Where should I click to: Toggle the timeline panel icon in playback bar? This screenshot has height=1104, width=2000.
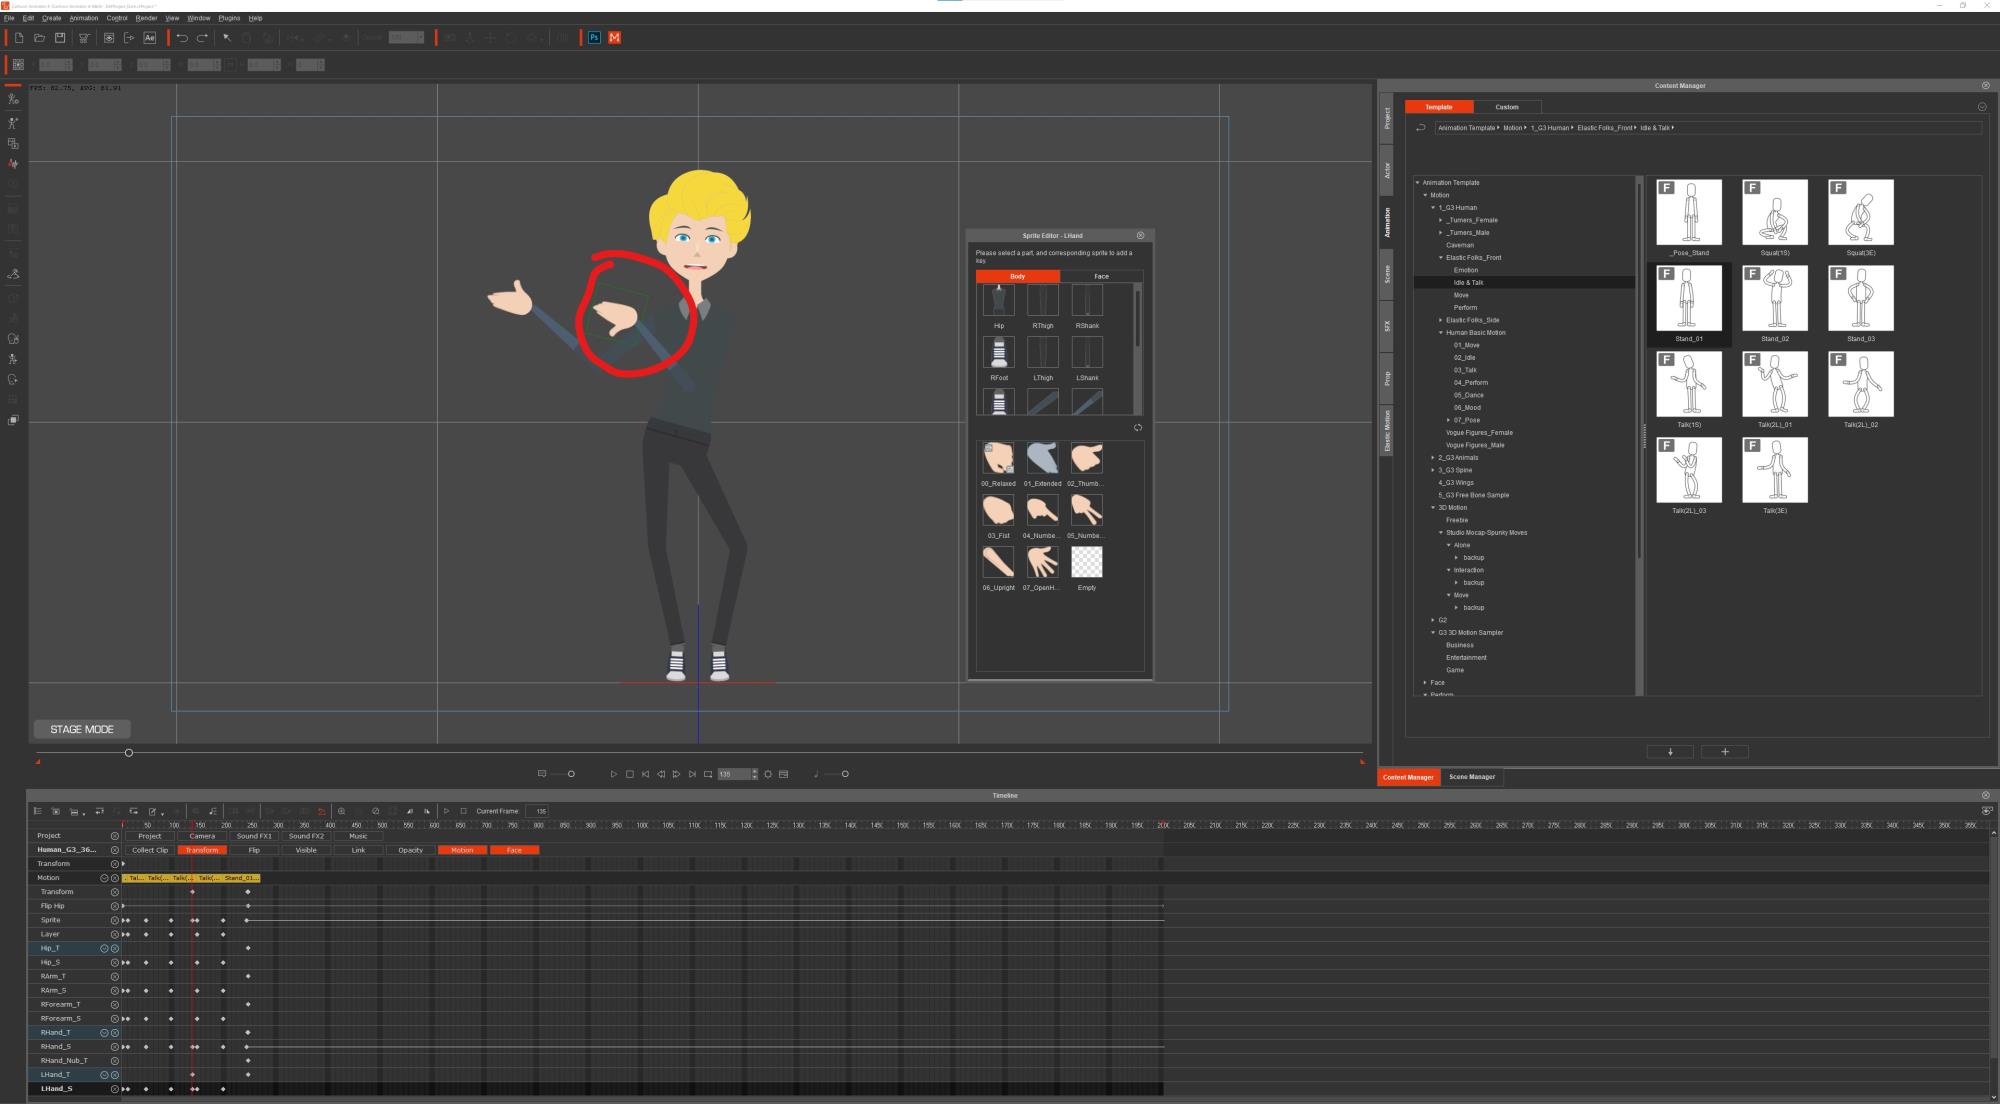pyautogui.click(x=783, y=774)
